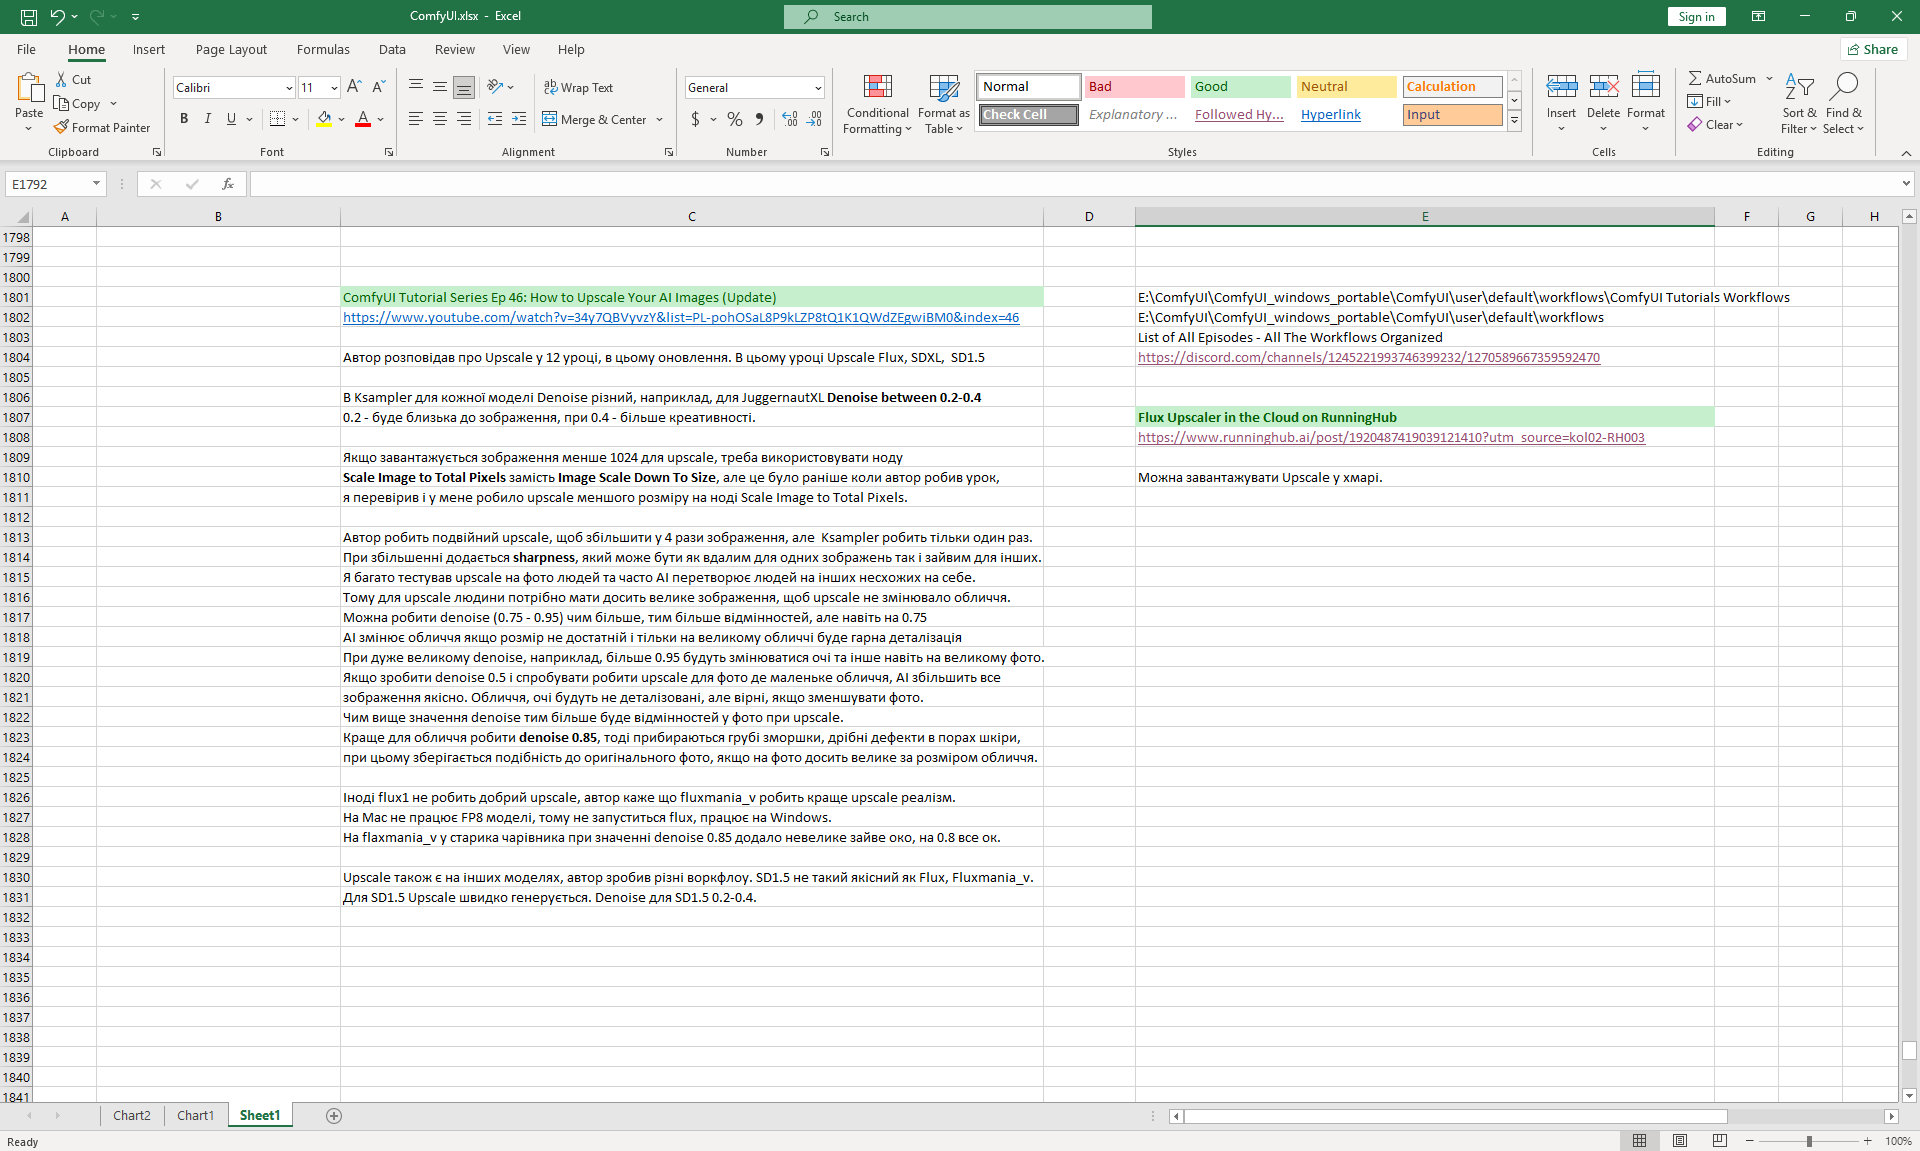1920x1151 pixels.
Task: Click the Format Painter brush icon
Action: 62,127
